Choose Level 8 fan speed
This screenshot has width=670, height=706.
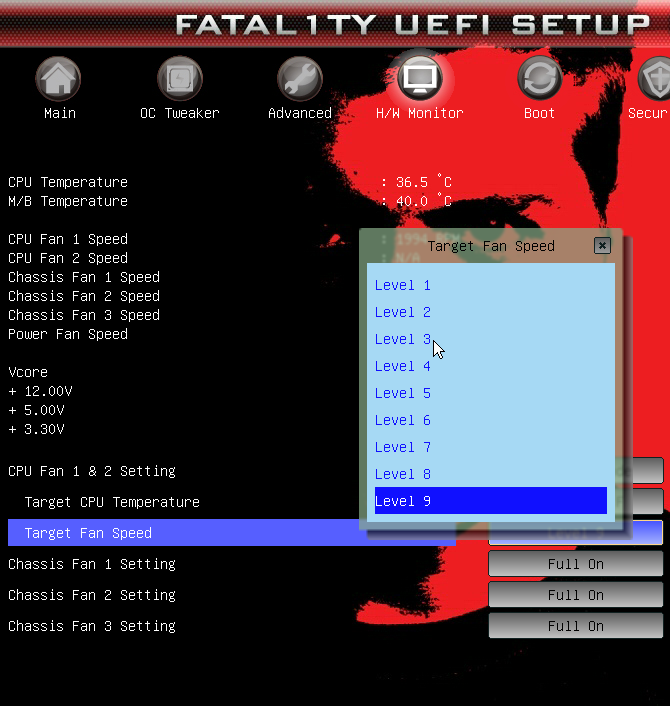pos(491,475)
